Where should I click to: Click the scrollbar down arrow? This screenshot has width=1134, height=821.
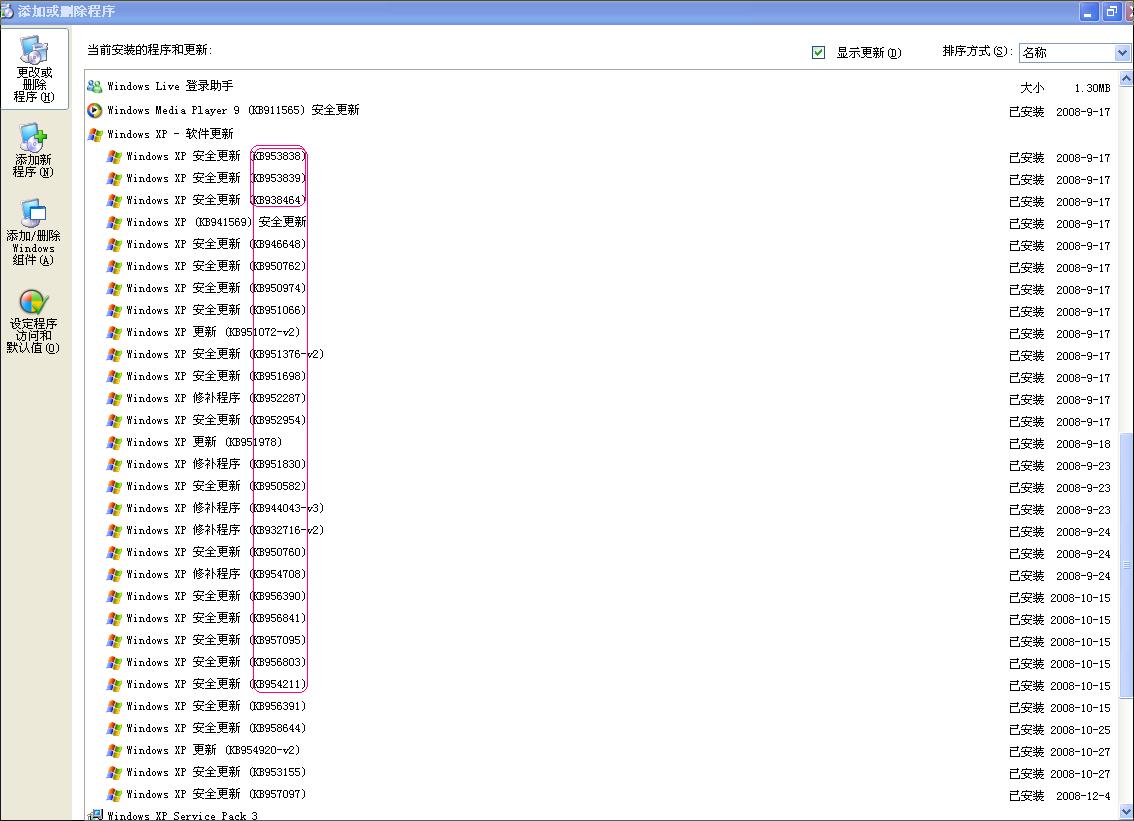(x=1126, y=812)
